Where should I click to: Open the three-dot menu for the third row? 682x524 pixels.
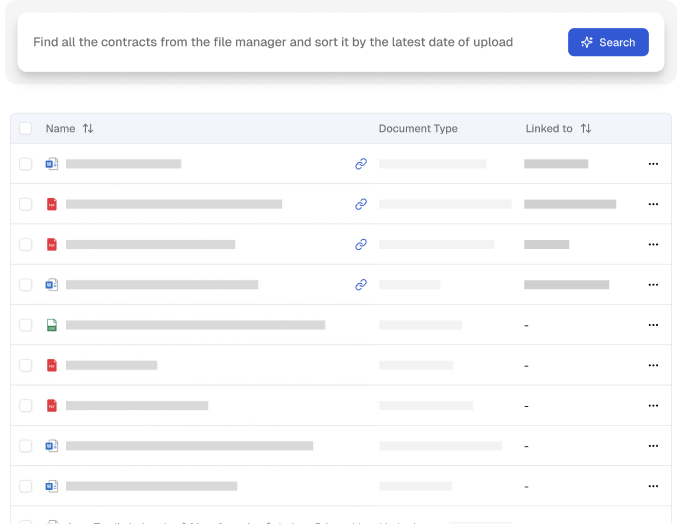pyautogui.click(x=653, y=244)
